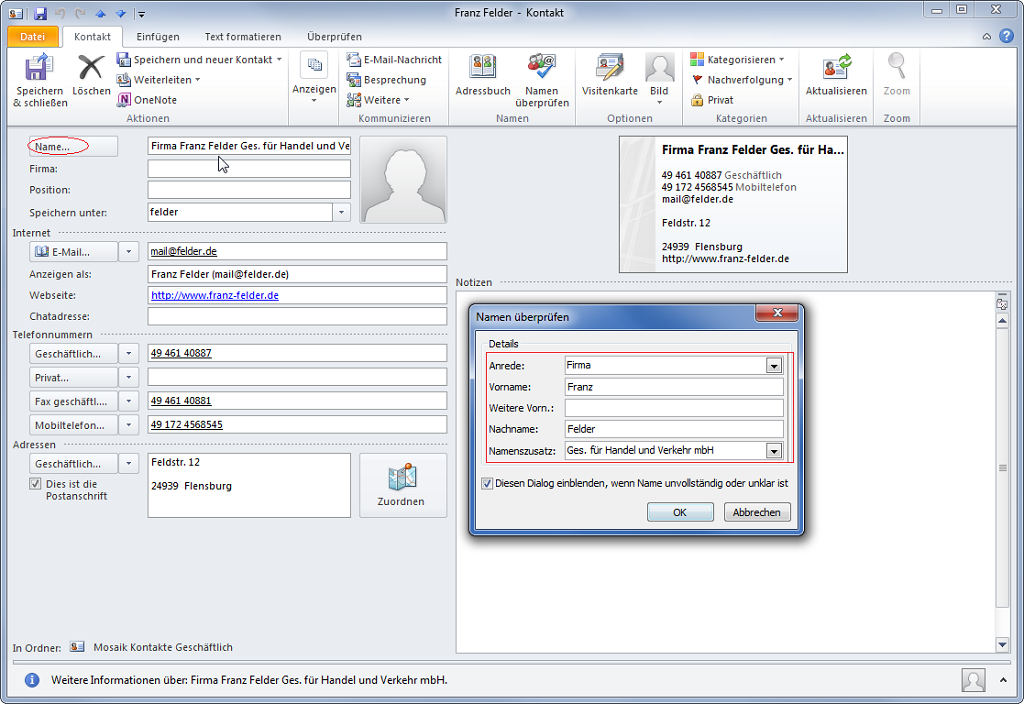Image resolution: width=1024 pixels, height=704 pixels.
Task: Uncheck 'Diesen Dialog einblenden' checkbox
Action: click(487, 483)
